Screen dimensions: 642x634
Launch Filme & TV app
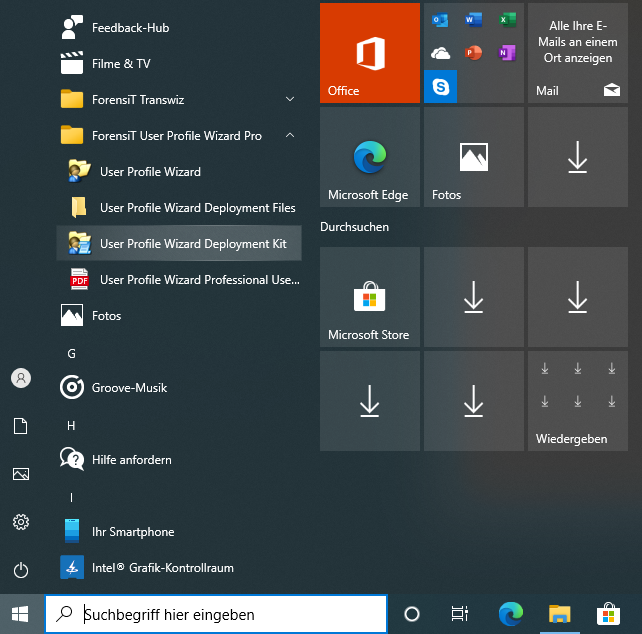point(179,64)
